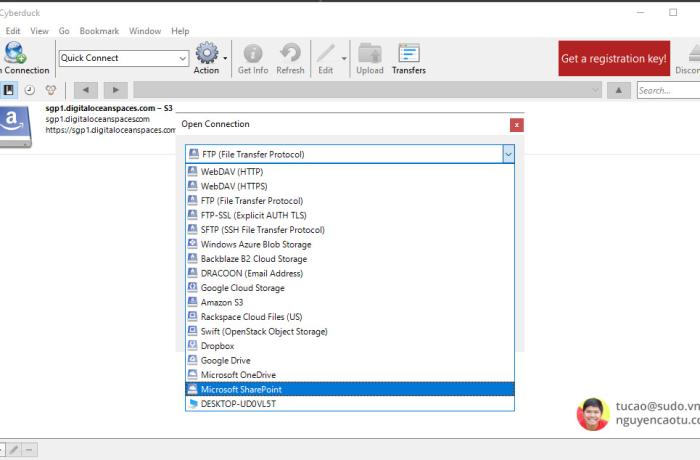Screen dimensions: 700x460
Task: Choose Microsoft SharePoint option
Action: coord(350,389)
